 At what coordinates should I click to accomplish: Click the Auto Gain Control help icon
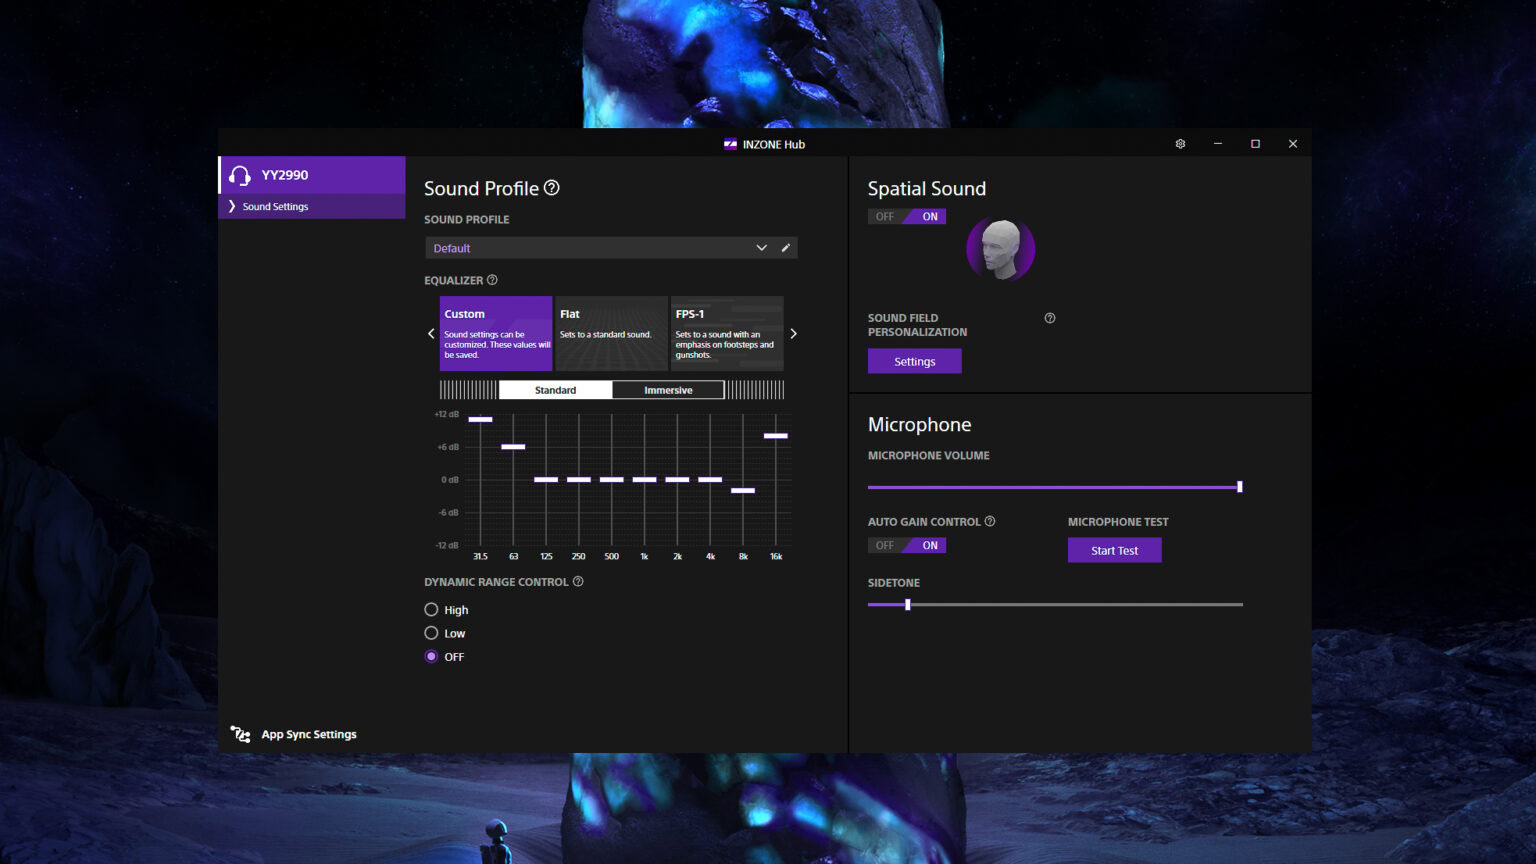tap(990, 521)
